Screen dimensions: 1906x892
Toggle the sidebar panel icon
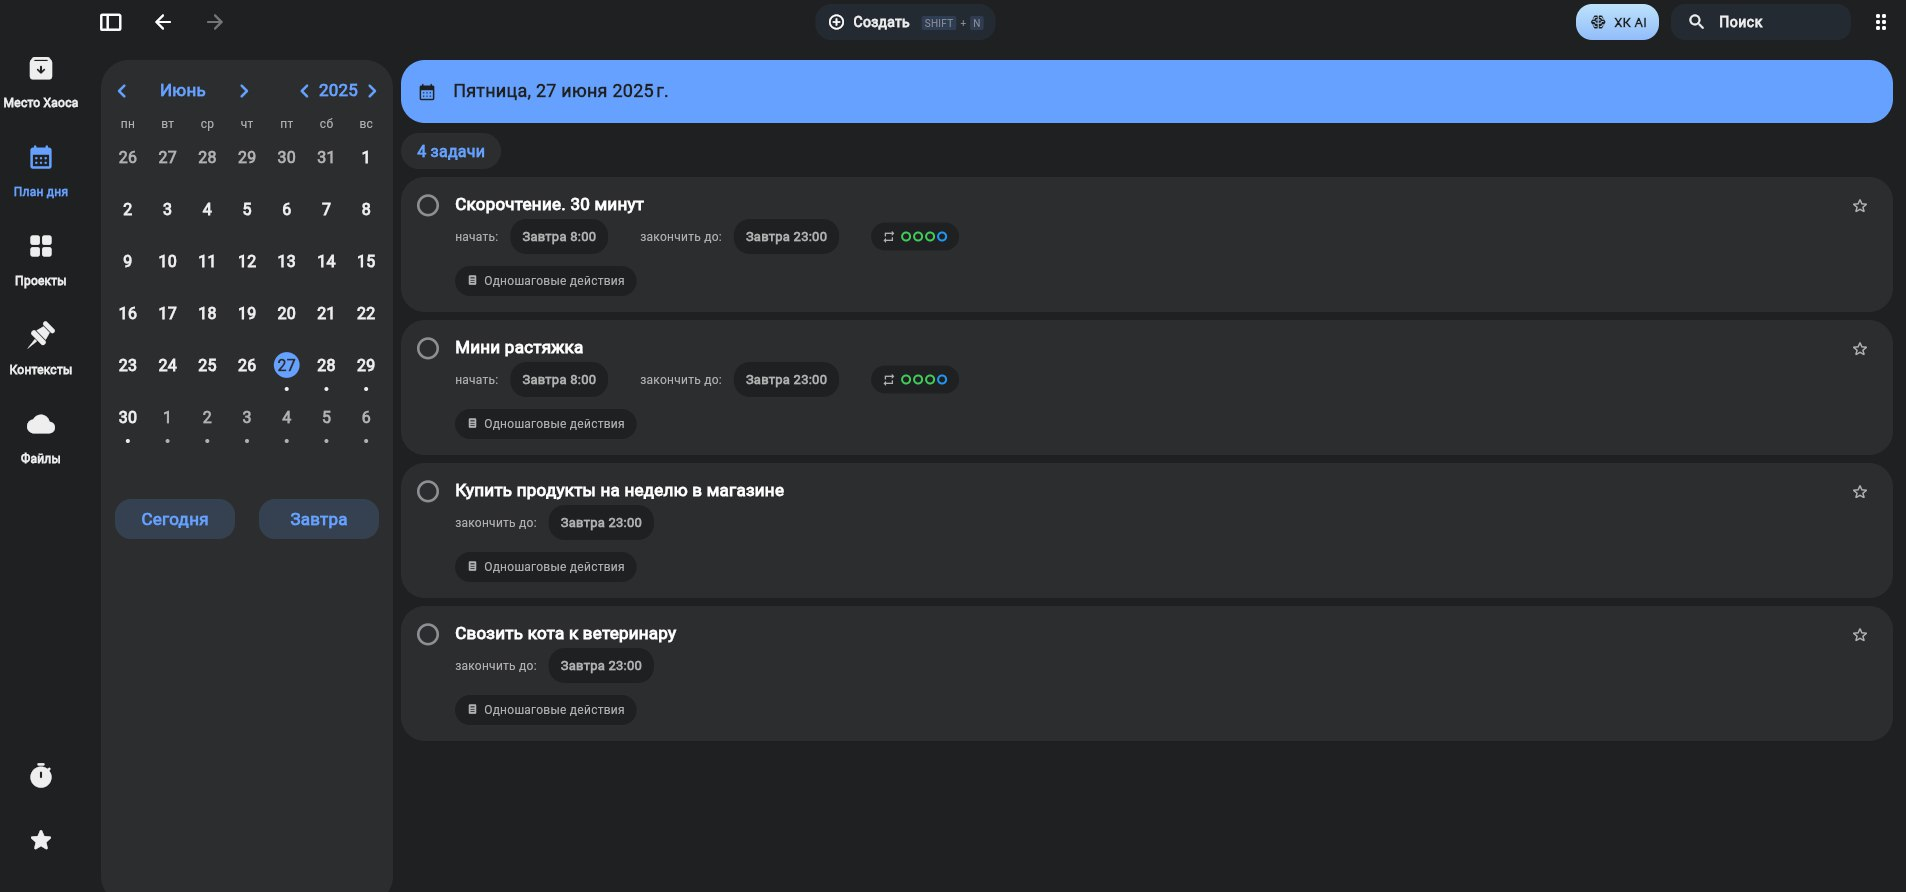point(111,22)
